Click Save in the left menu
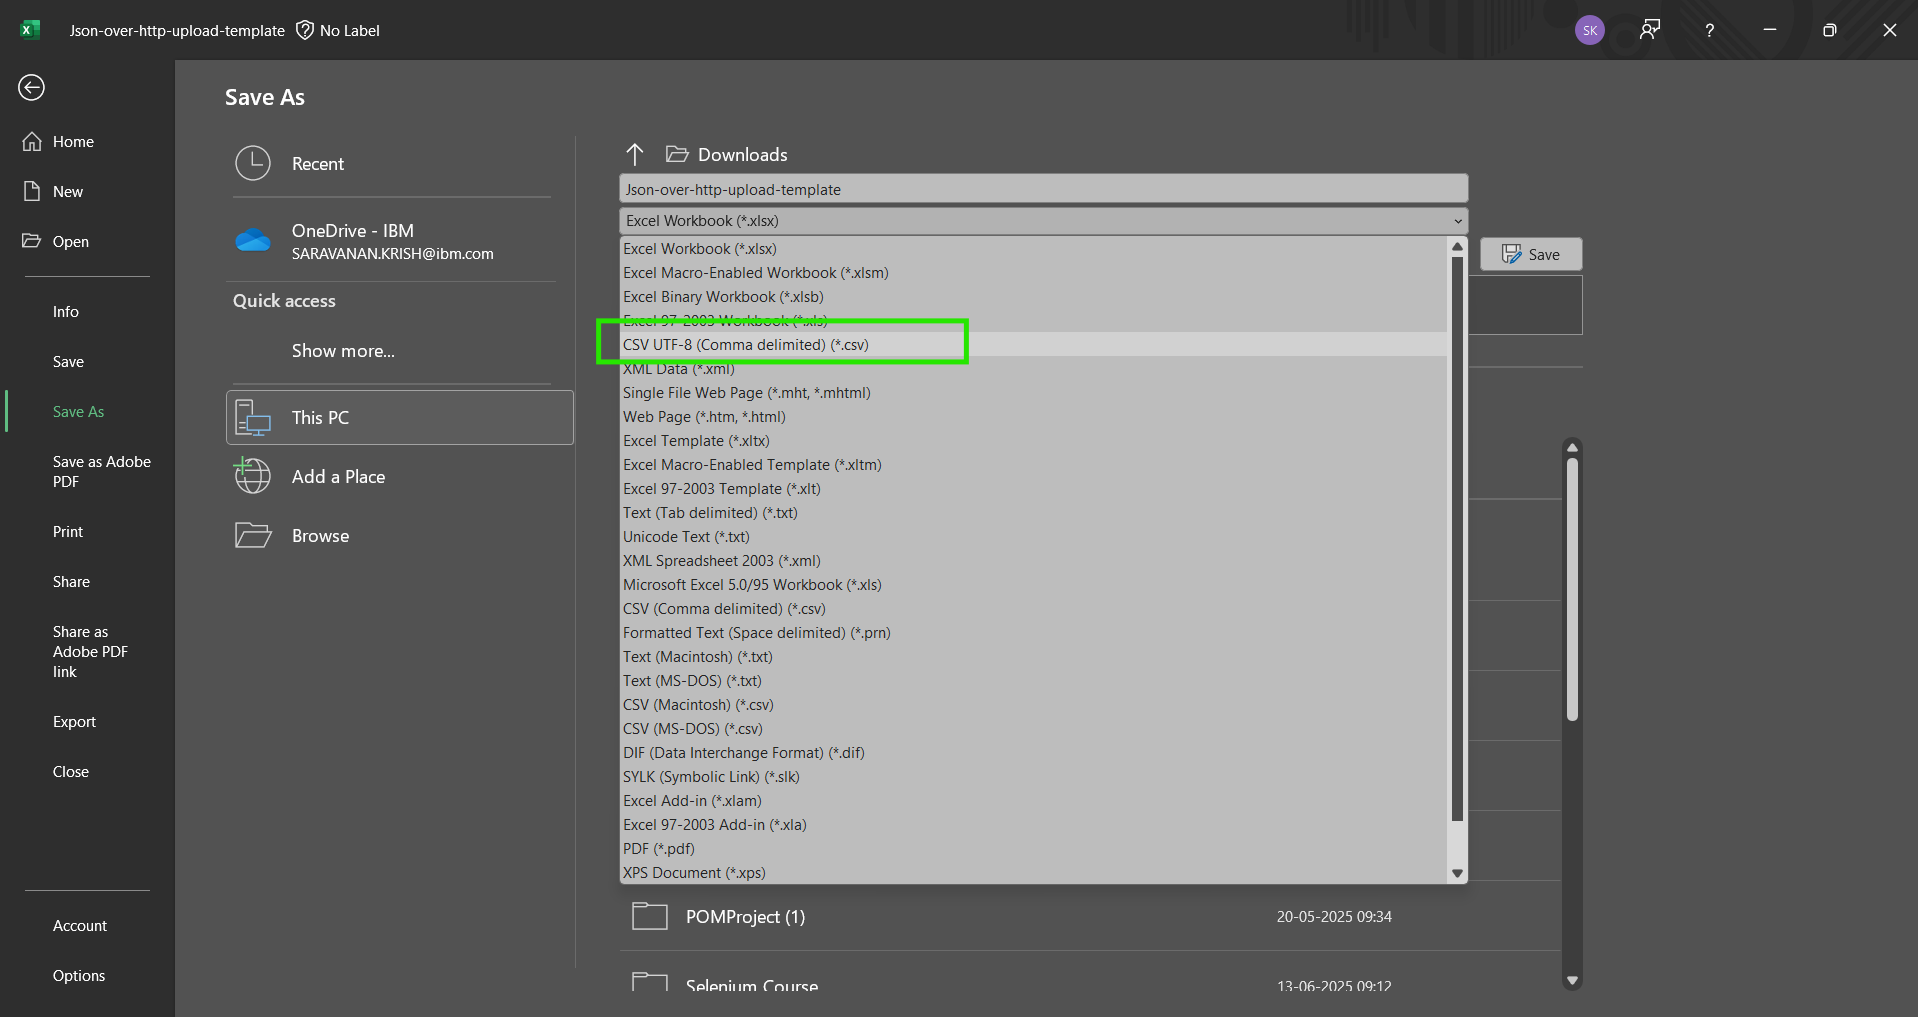Screen dimensions: 1918x1017 coord(68,361)
